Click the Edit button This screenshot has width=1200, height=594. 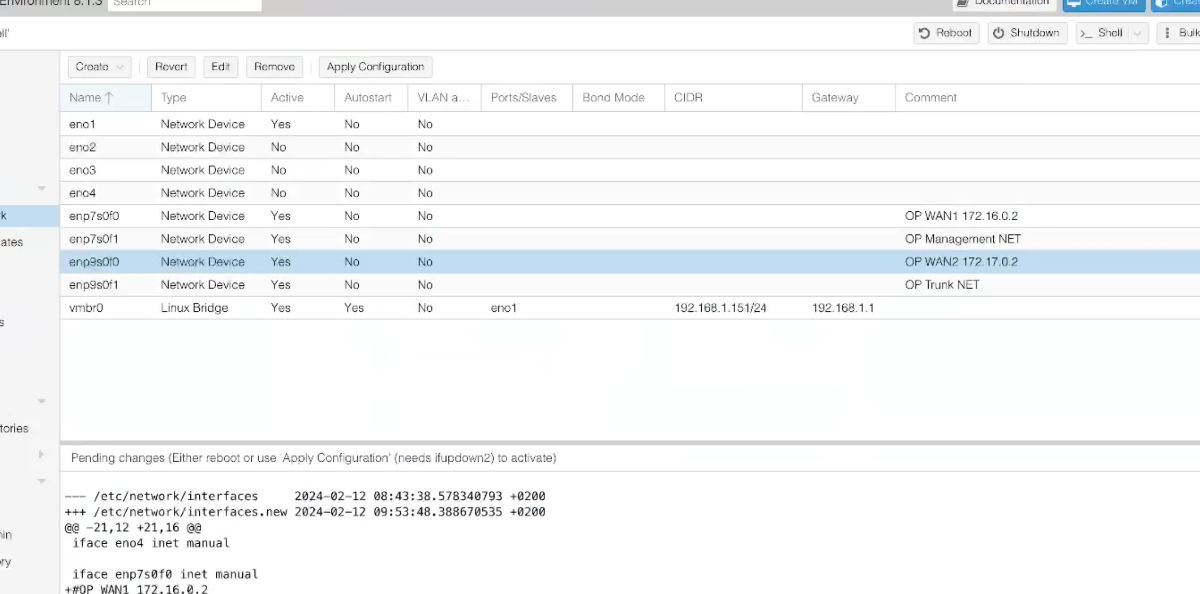[221, 67]
